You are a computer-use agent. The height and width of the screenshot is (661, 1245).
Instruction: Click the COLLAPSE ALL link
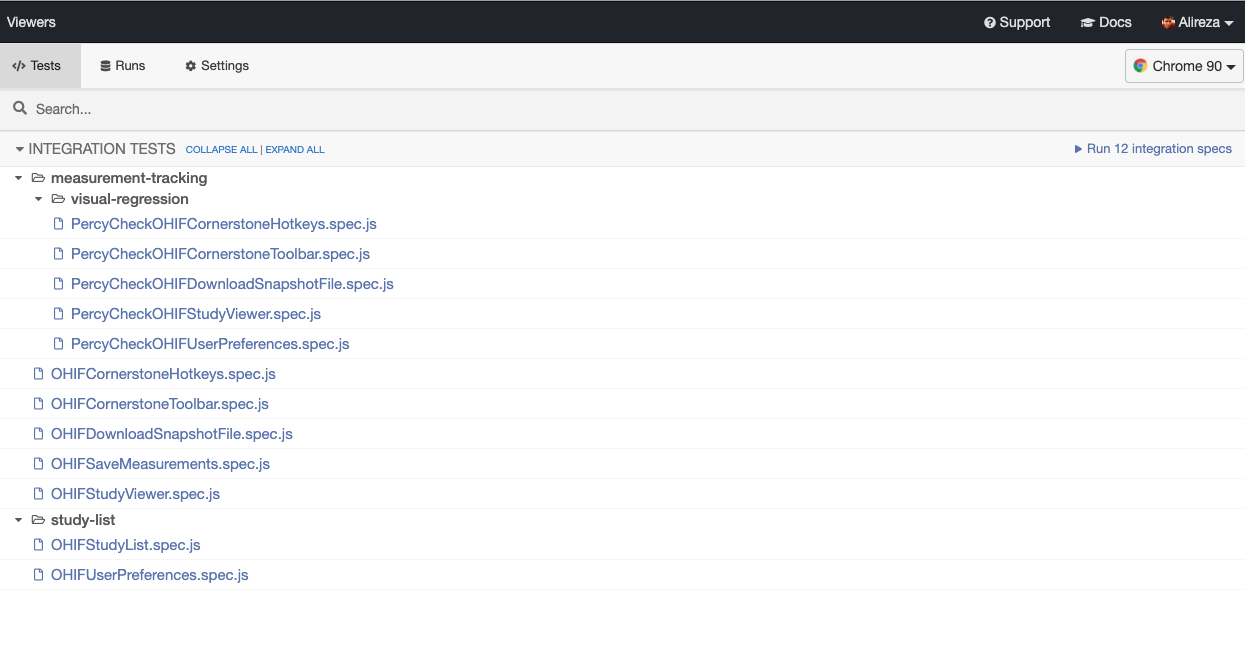[x=221, y=150]
